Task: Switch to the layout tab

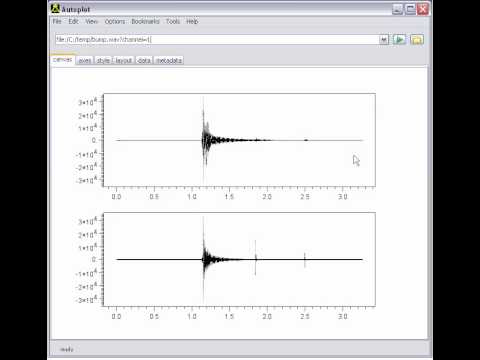Action: (124, 60)
